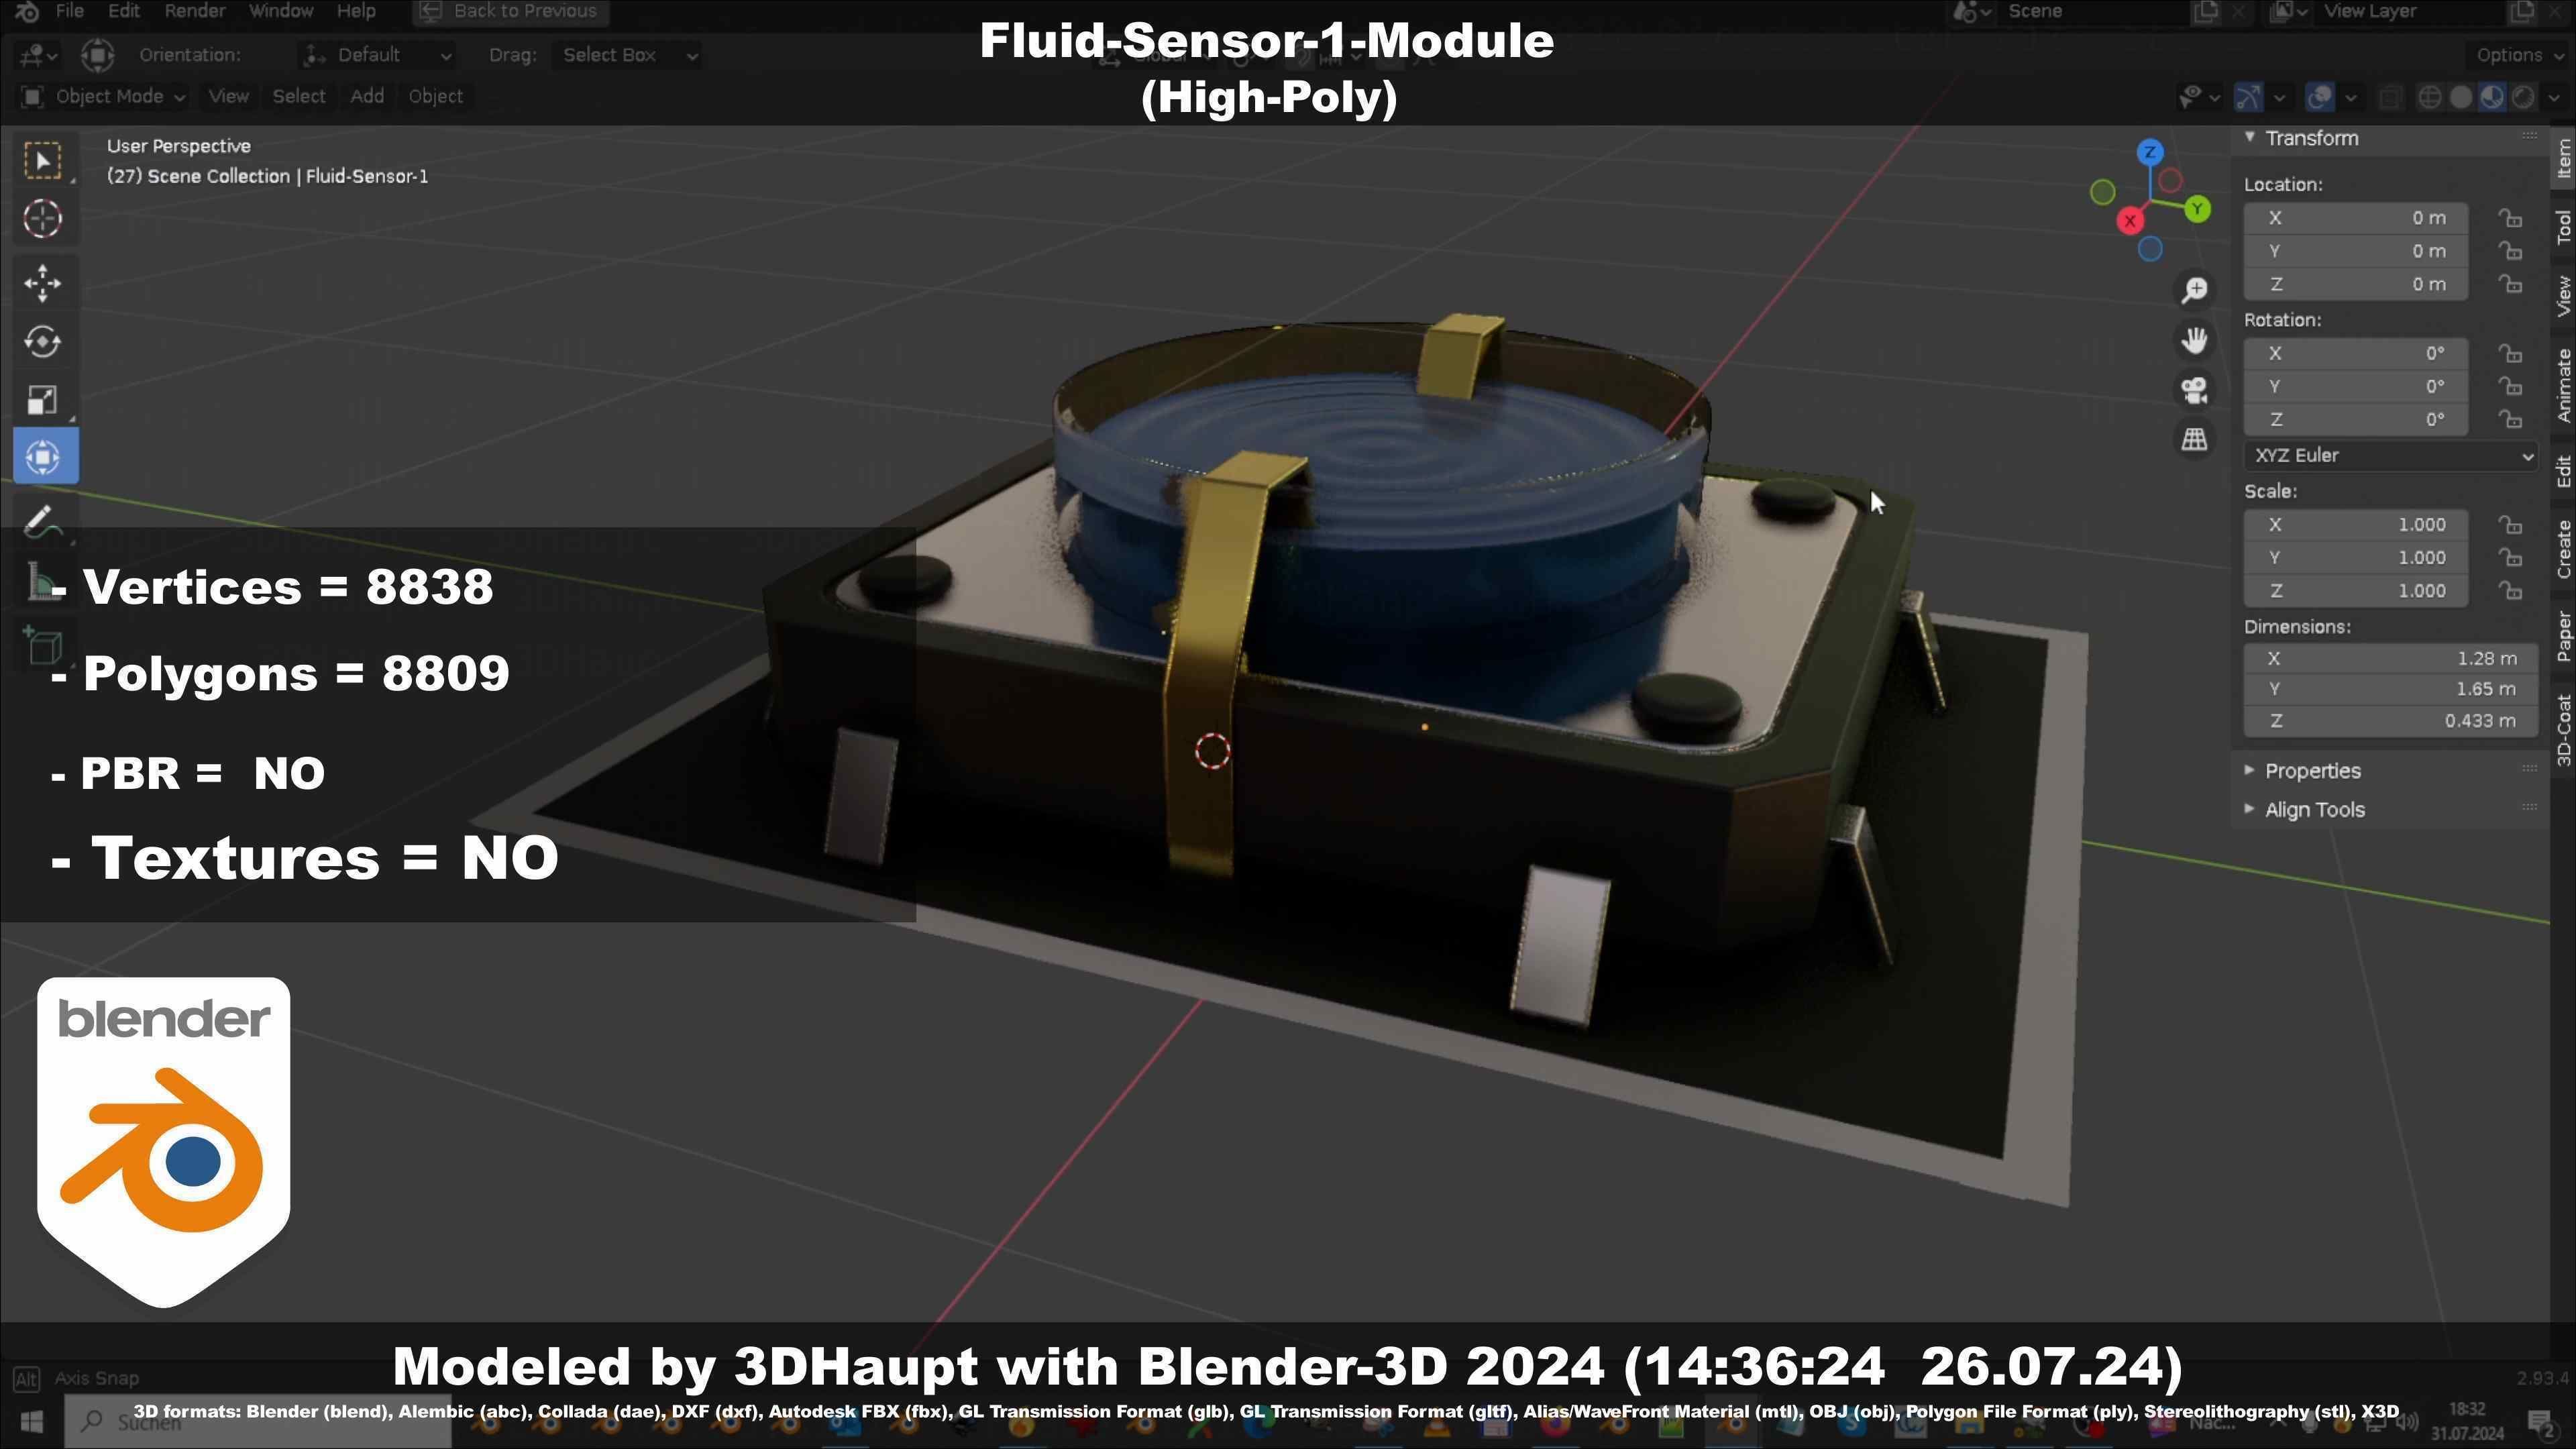Open the File menu

[x=69, y=11]
